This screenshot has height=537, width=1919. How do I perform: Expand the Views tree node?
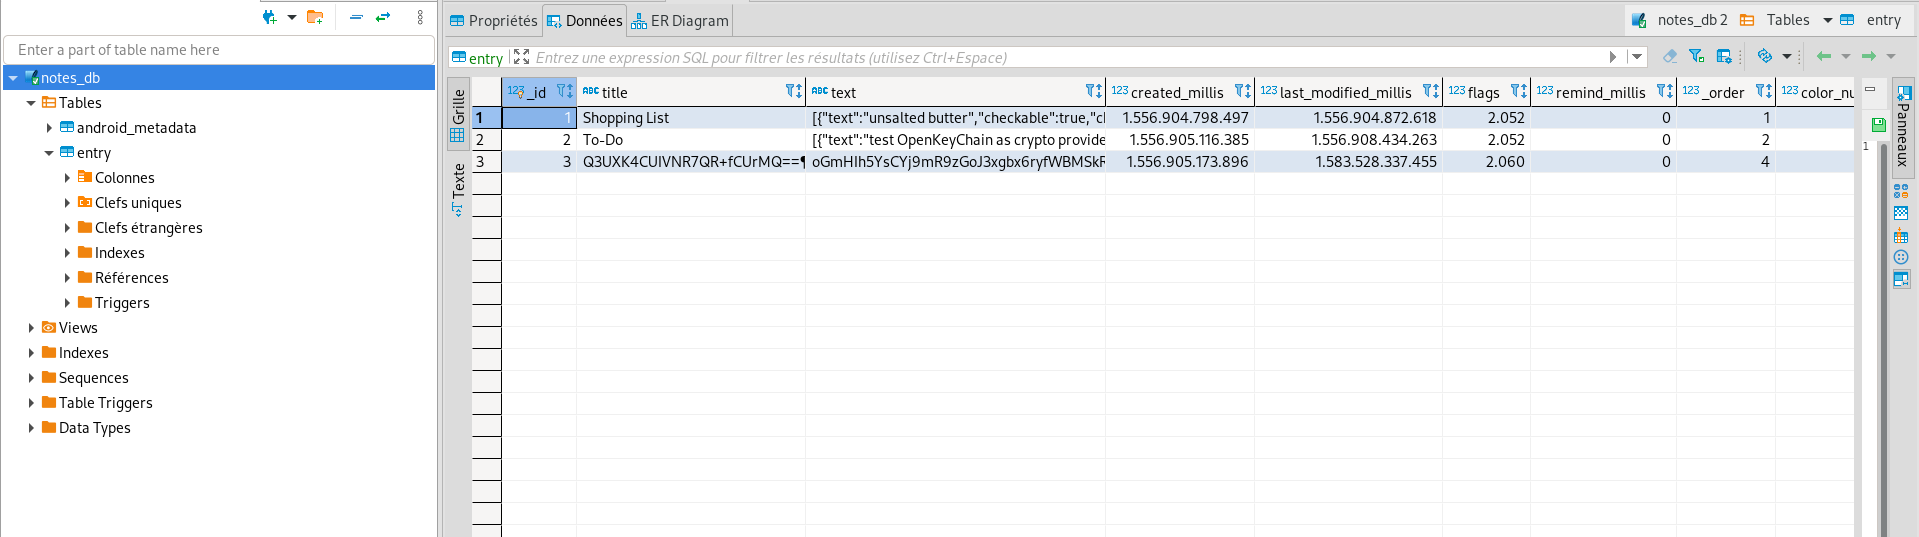(x=31, y=328)
